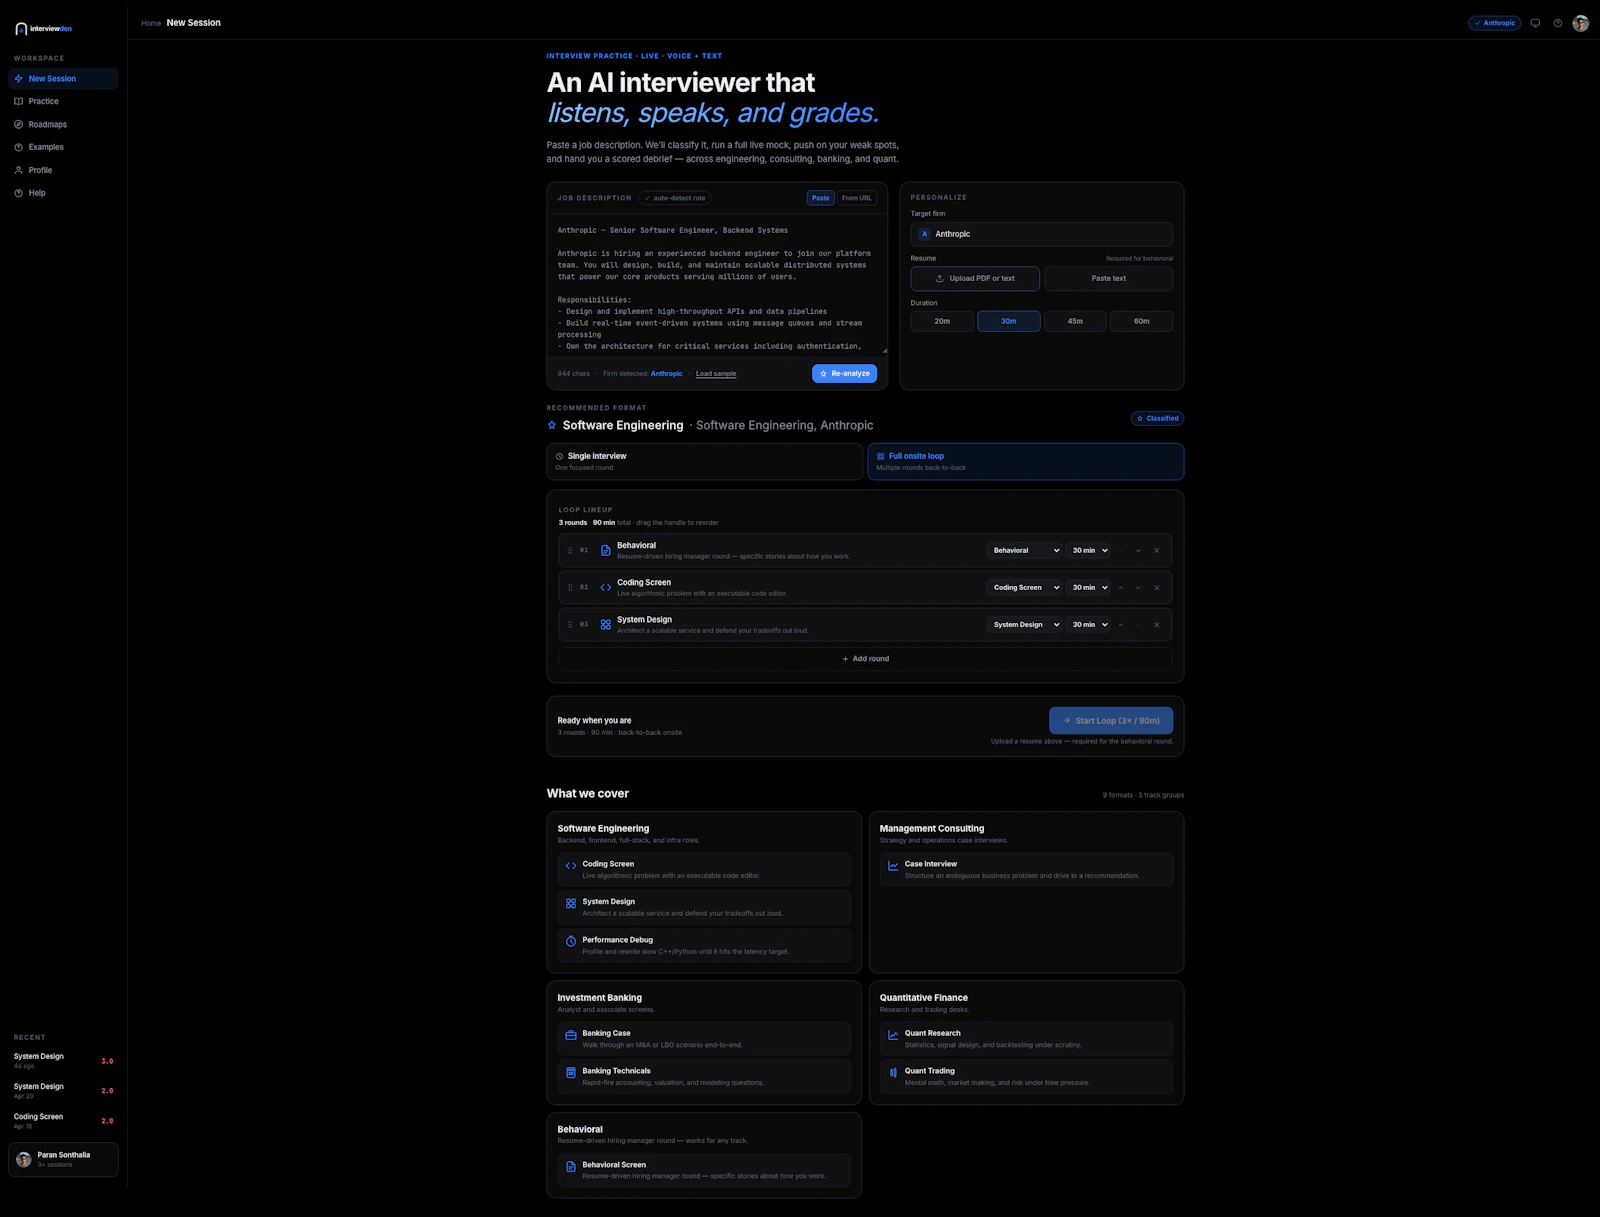
Task: Click the document icon in the Behavioral lineup row
Action: click(x=605, y=551)
